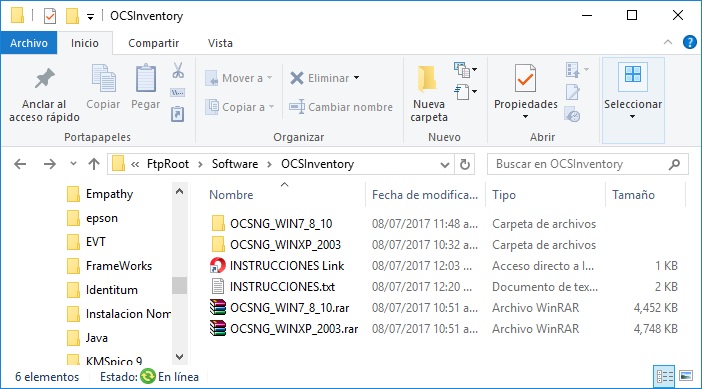Select the OCSNG_WIN7_8_10 folder row
This screenshot has width=702, height=389.
443,224
